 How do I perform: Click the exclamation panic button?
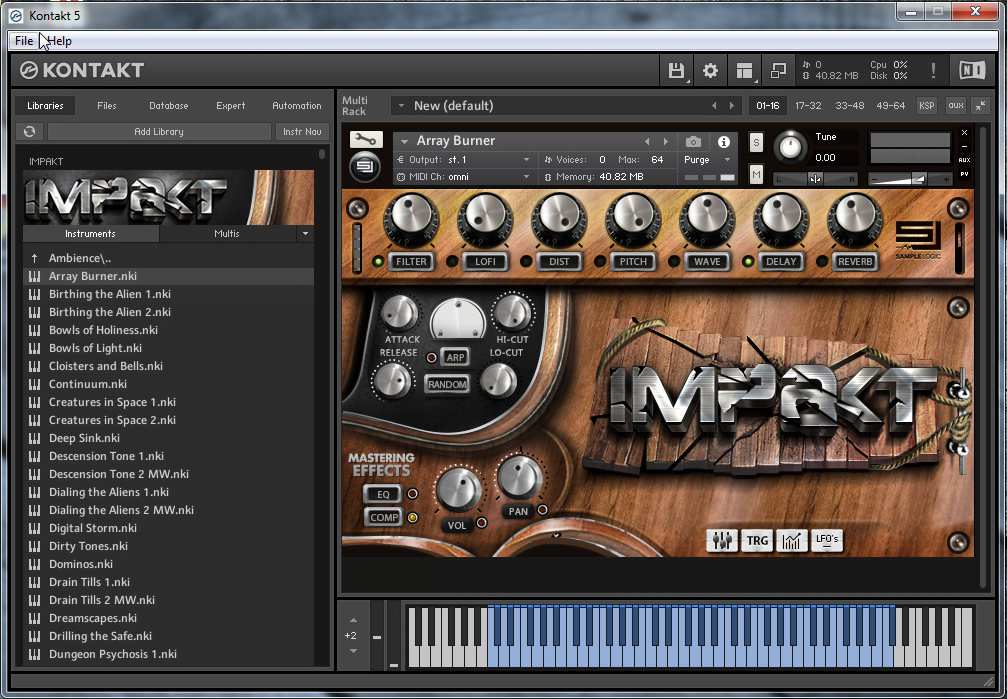[933, 71]
